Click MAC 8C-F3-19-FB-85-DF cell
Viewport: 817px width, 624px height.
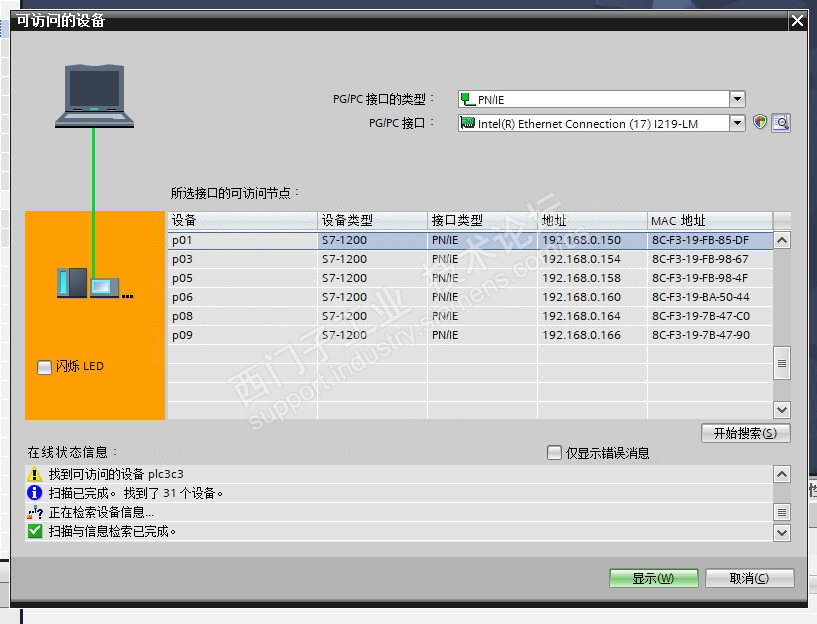710,240
